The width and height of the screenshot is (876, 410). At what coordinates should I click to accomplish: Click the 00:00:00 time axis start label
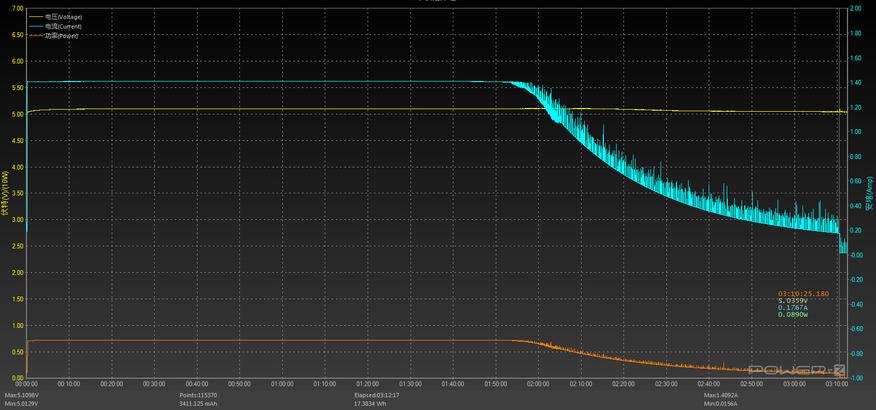(27, 384)
